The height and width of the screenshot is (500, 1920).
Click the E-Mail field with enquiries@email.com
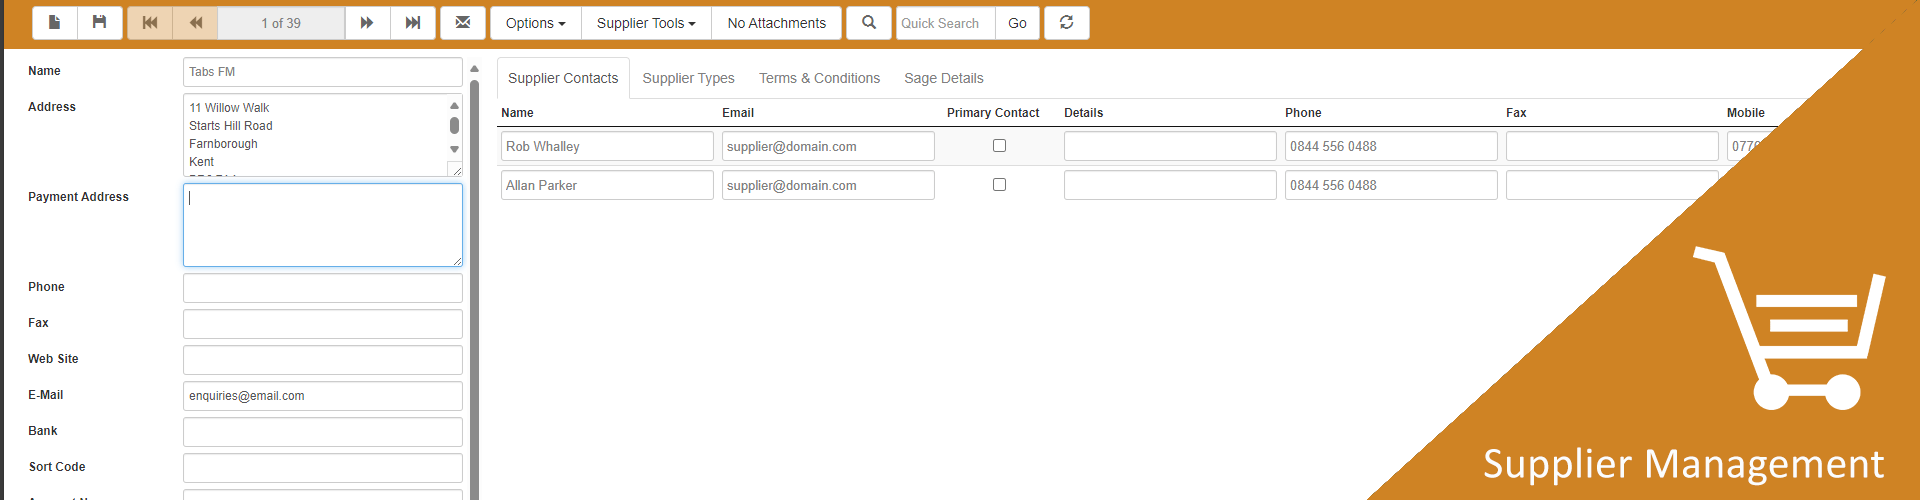click(x=323, y=396)
